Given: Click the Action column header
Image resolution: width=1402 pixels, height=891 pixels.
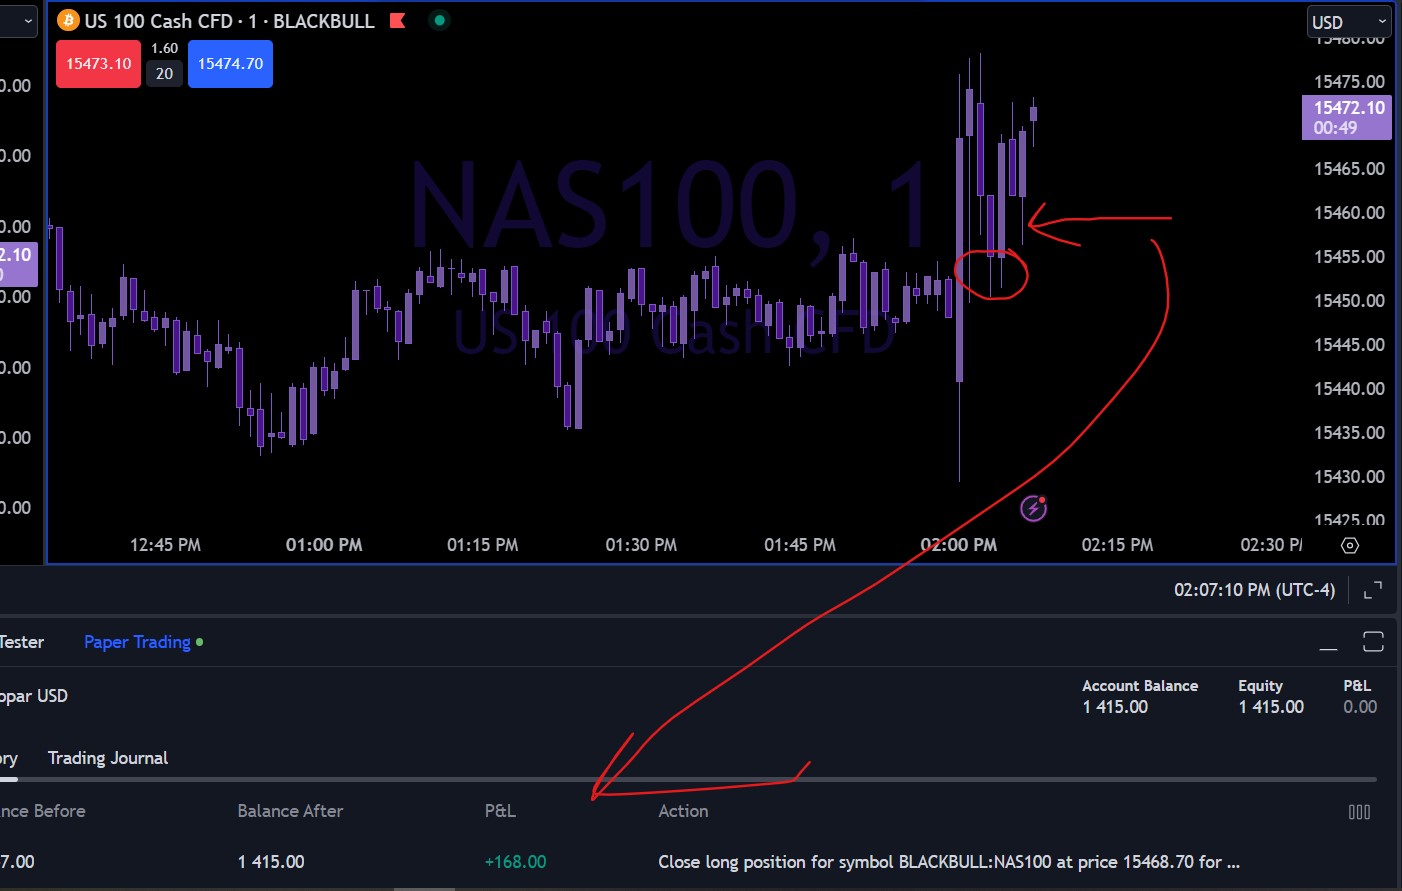Looking at the screenshot, I should point(683,811).
